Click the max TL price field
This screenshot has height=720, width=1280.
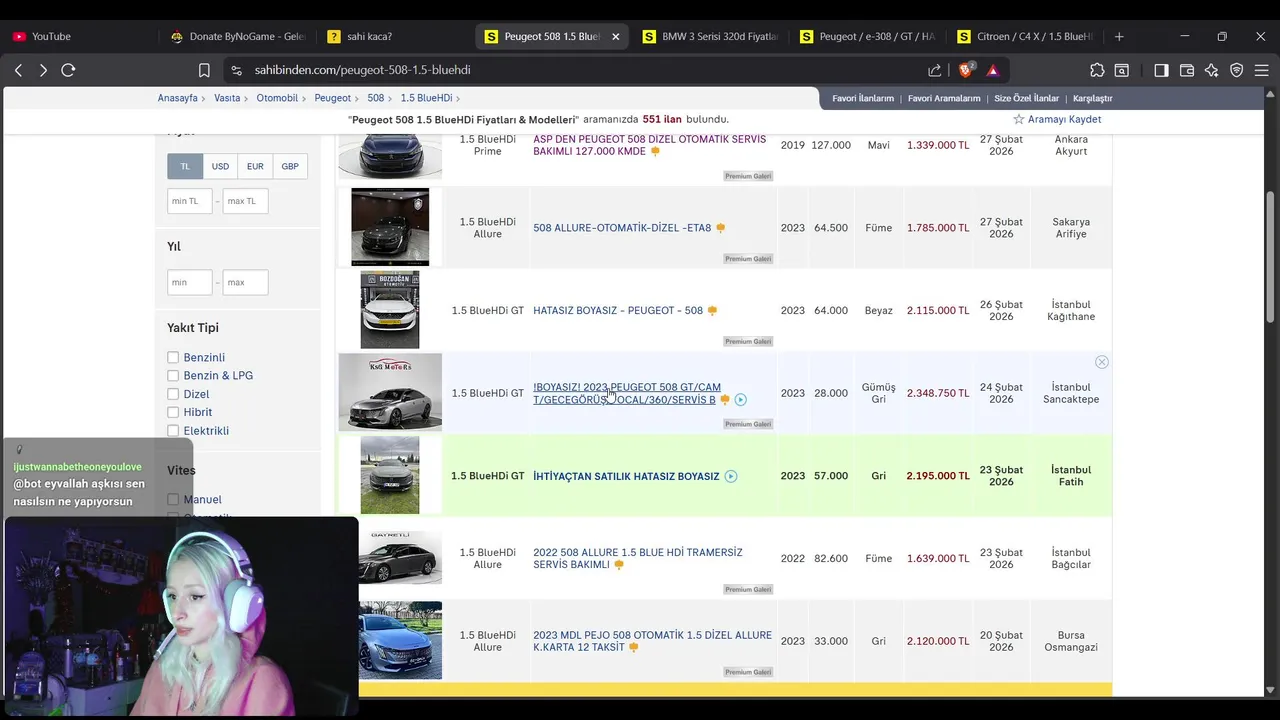click(x=245, y=201)
